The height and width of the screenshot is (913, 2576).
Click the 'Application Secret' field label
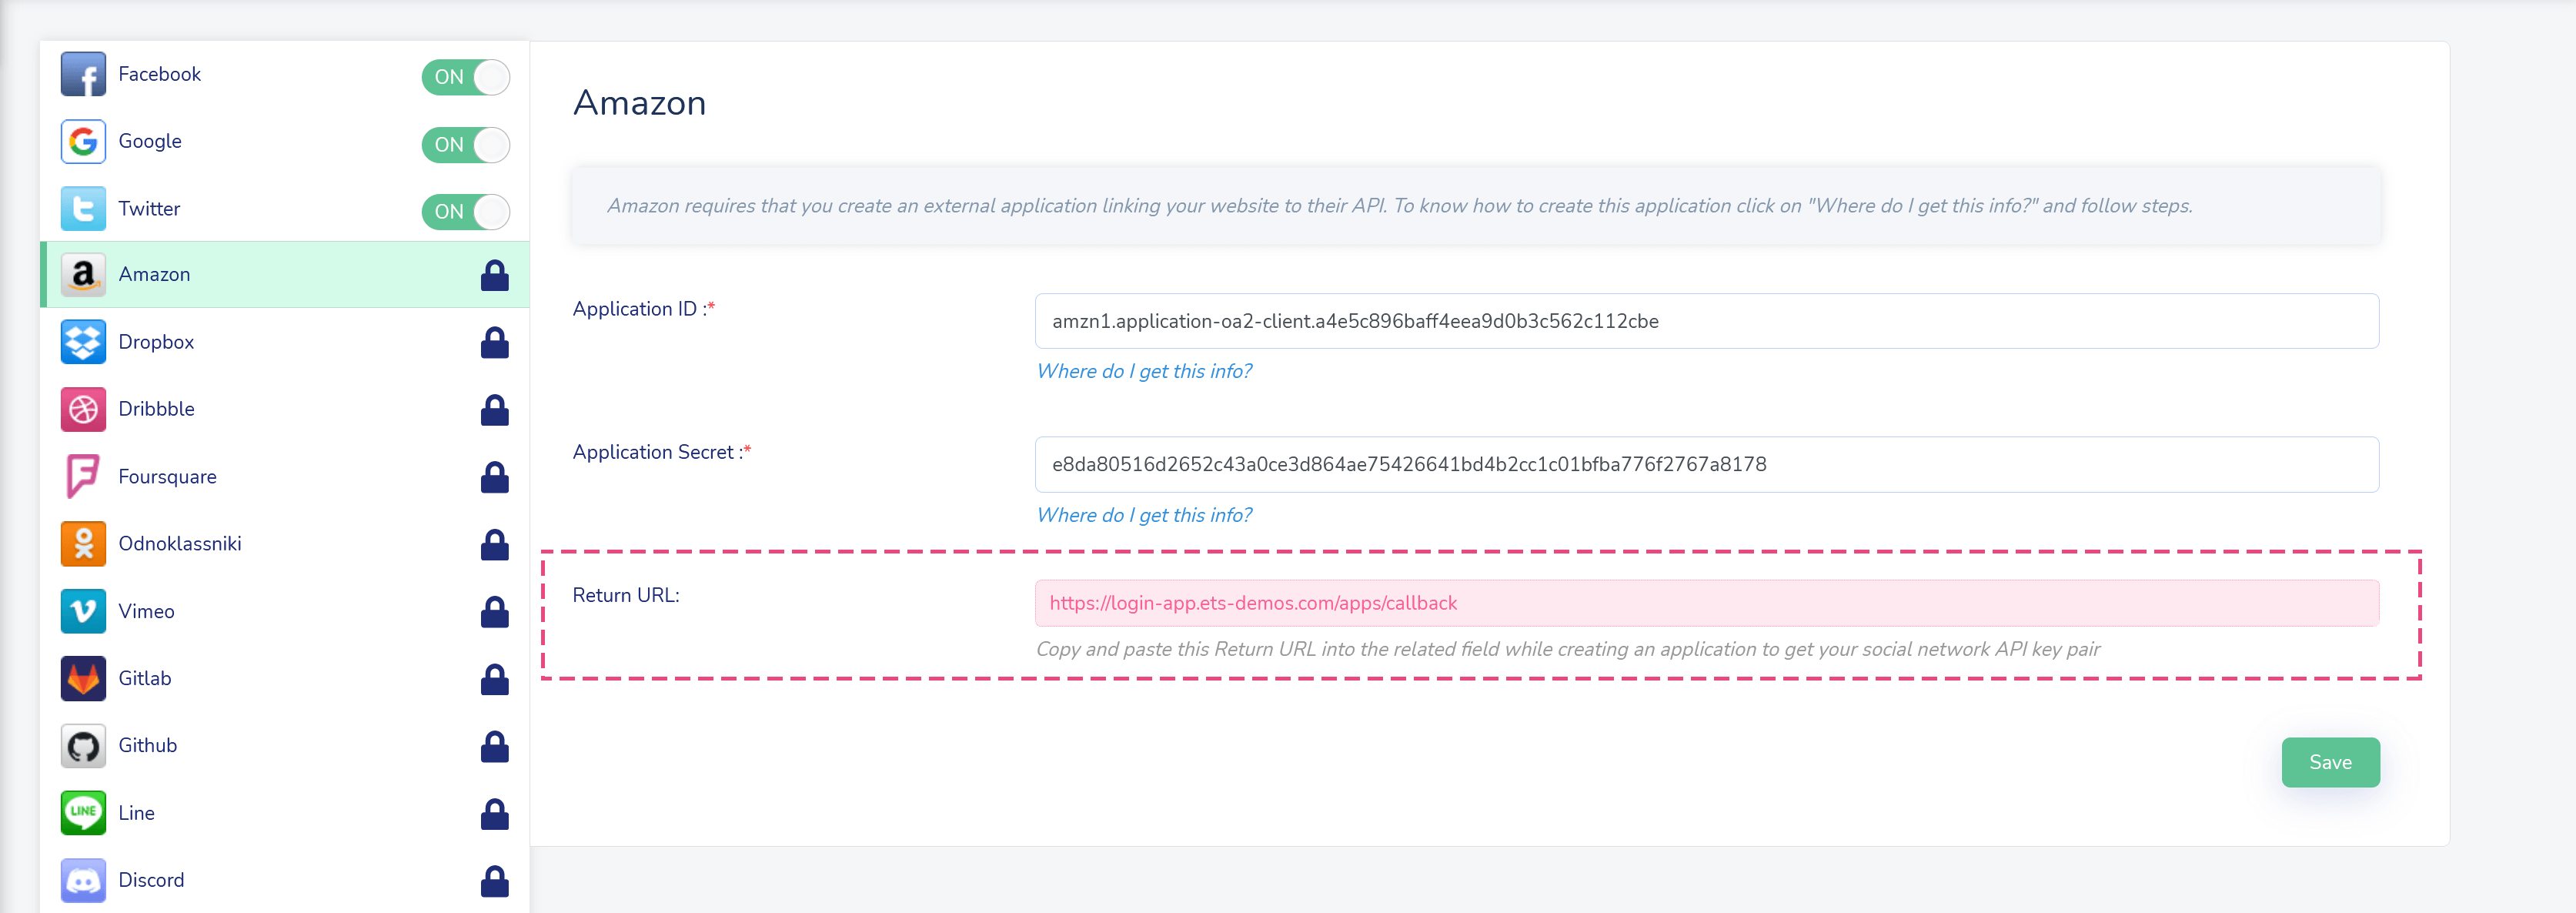[x=661, y=452]
